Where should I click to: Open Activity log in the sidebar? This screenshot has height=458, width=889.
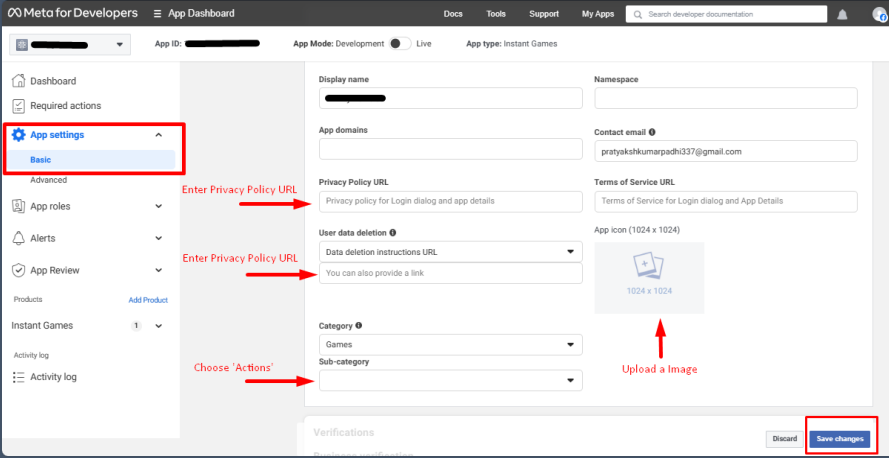53,377
